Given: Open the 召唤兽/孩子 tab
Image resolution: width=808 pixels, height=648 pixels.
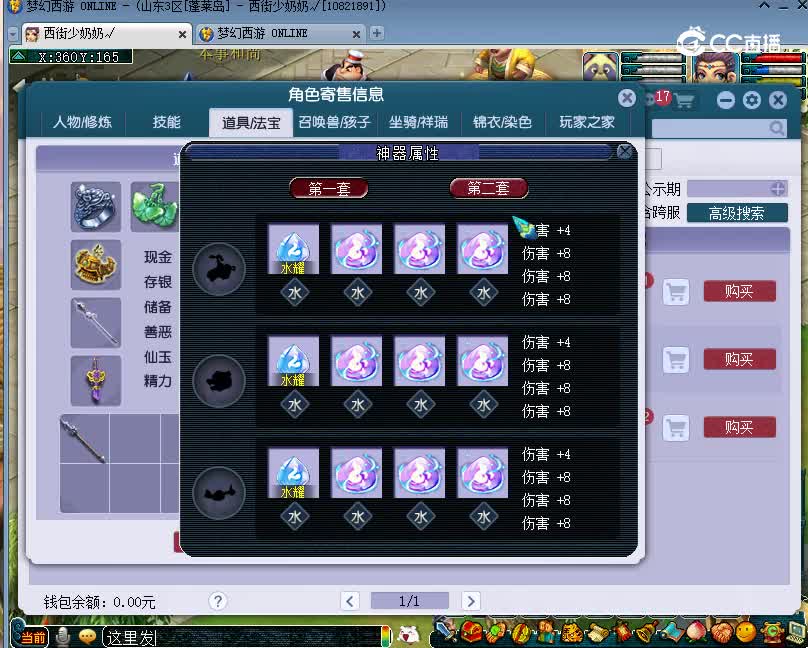Looking at the screenshot, I should click(334, 122).
